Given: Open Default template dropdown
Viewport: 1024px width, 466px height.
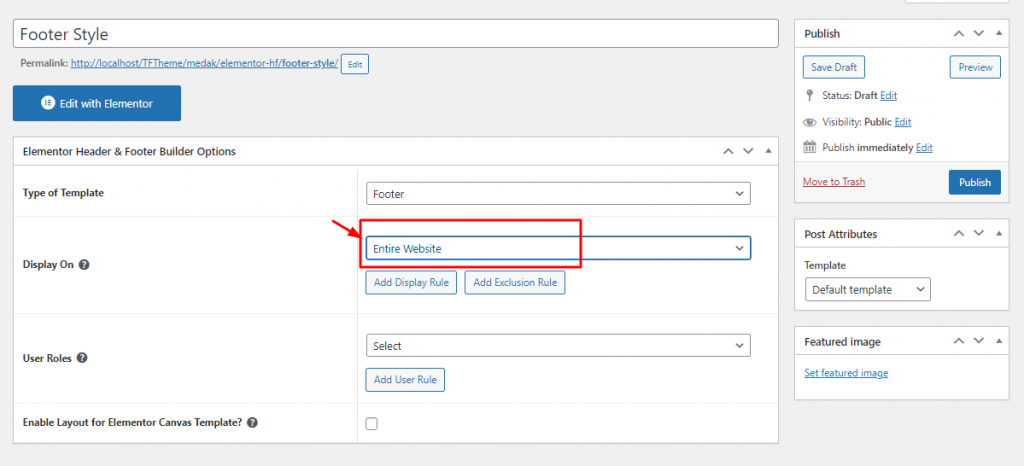Looking at the screenshot, I should pos(867,290).
